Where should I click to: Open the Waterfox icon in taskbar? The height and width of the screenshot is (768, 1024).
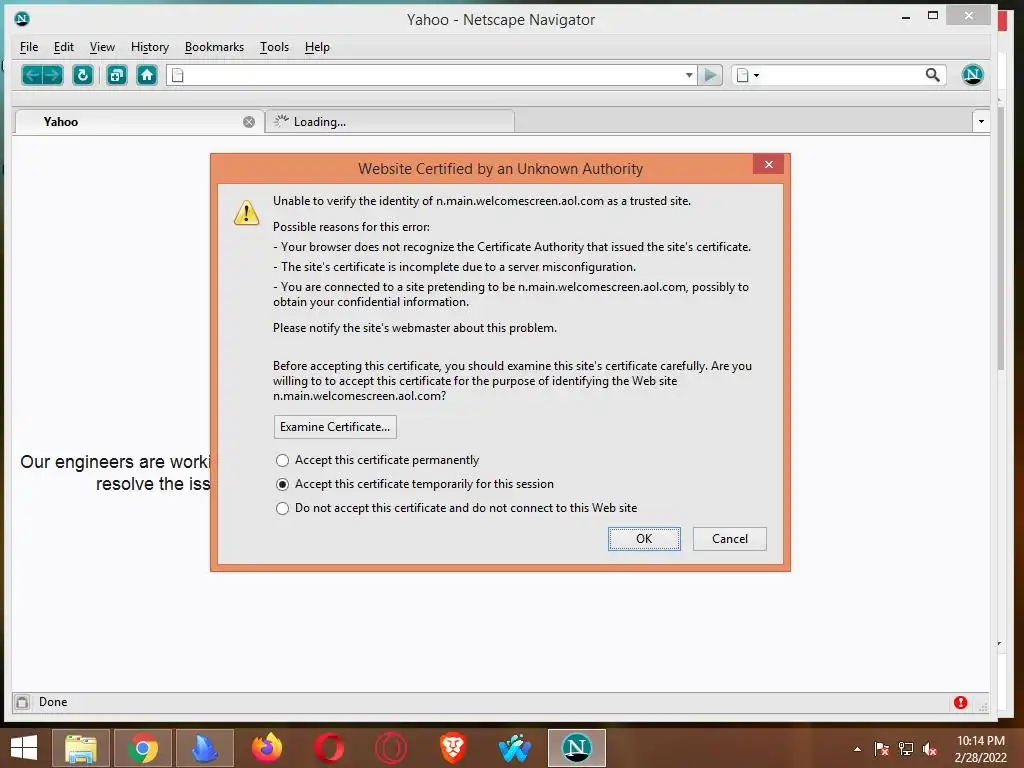515,748
